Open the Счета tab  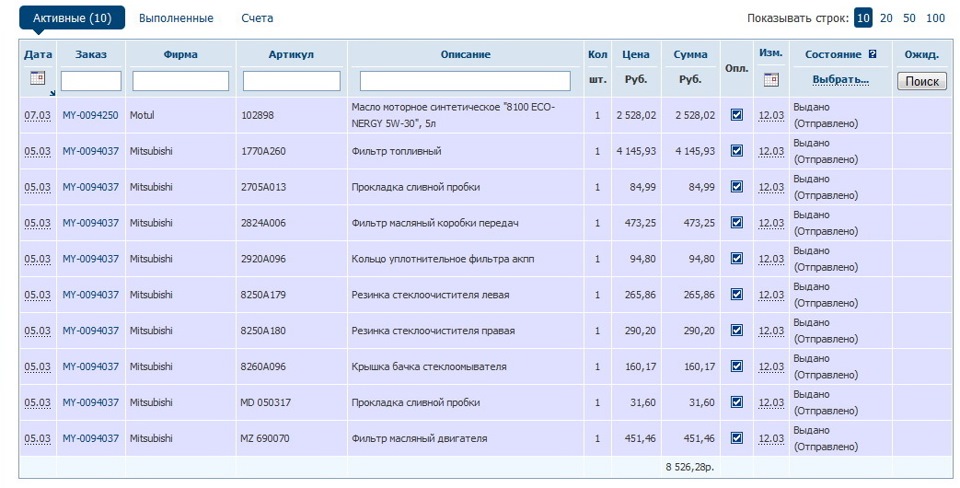[x=257, y=18]
